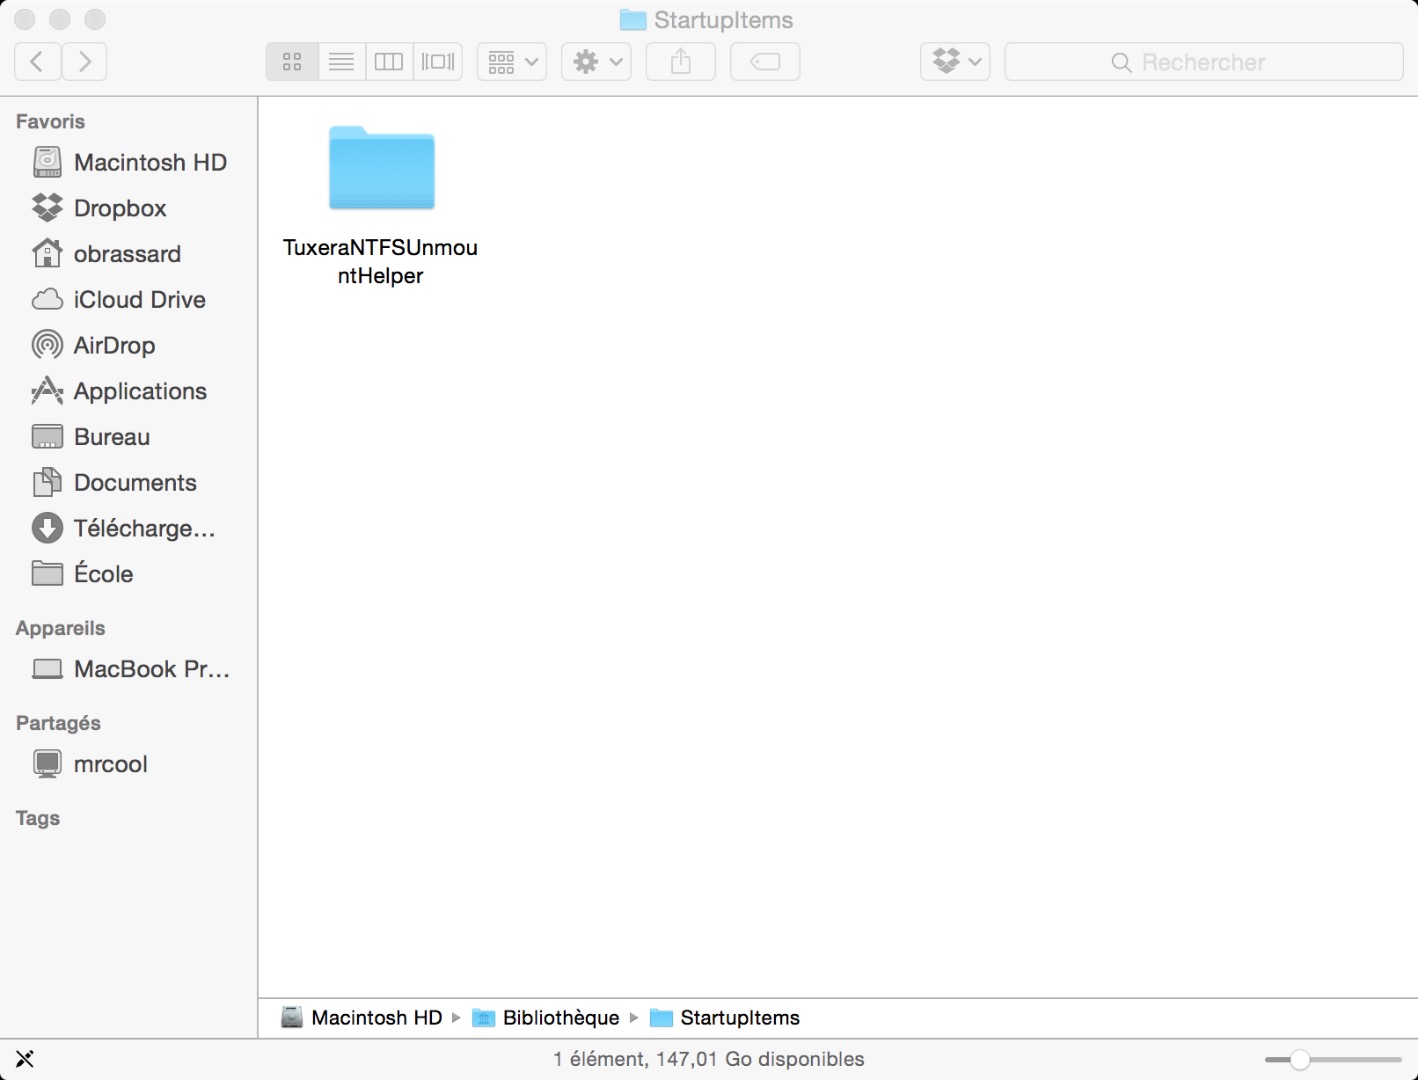Click the Rechercher search field

tap(1204, 62)
